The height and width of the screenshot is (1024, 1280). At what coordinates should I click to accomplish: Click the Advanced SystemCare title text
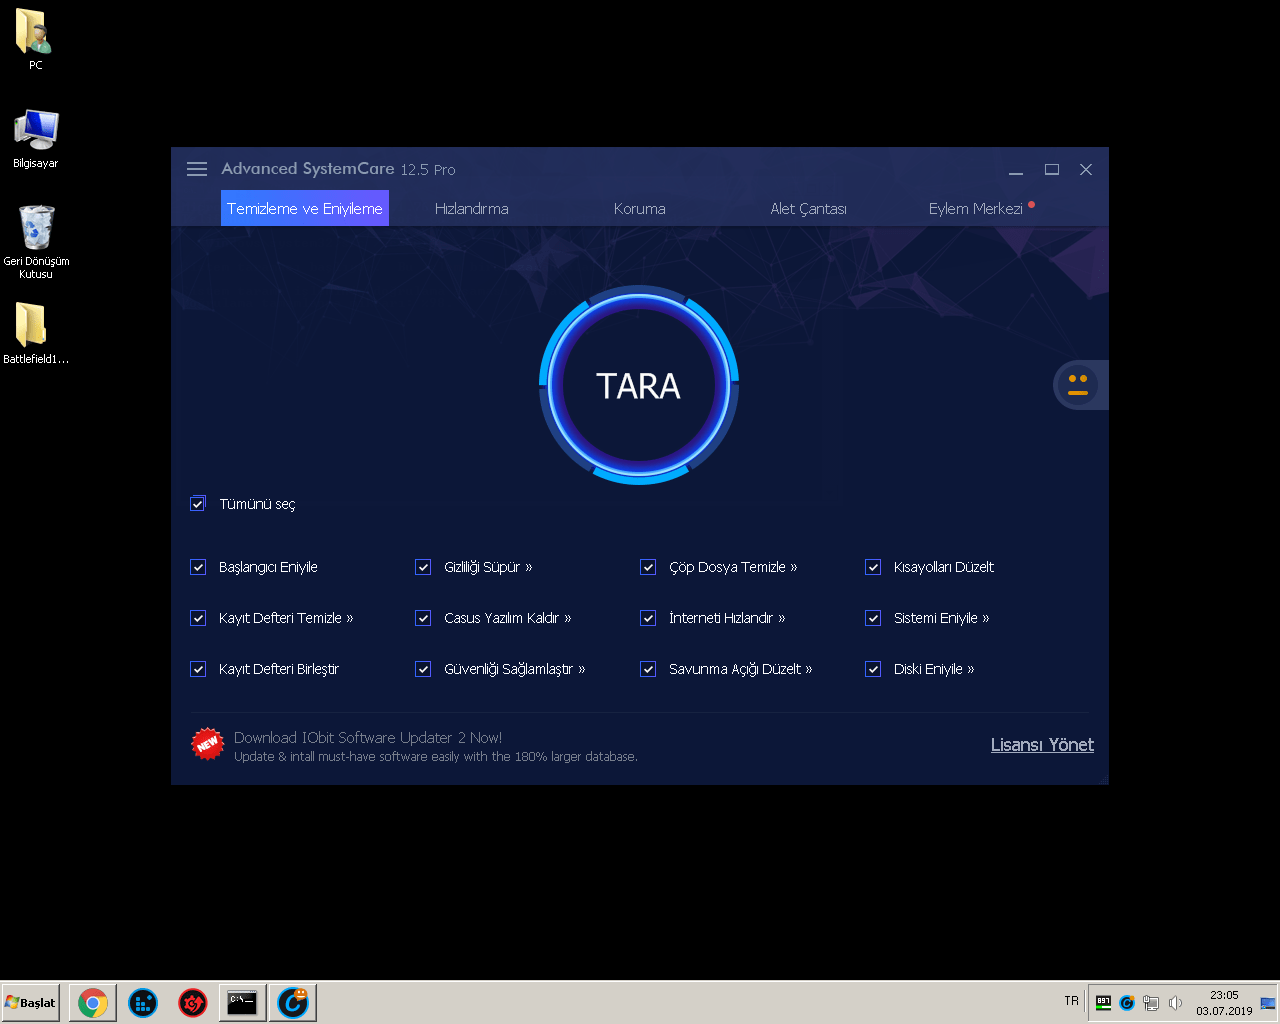coord(308,169)
